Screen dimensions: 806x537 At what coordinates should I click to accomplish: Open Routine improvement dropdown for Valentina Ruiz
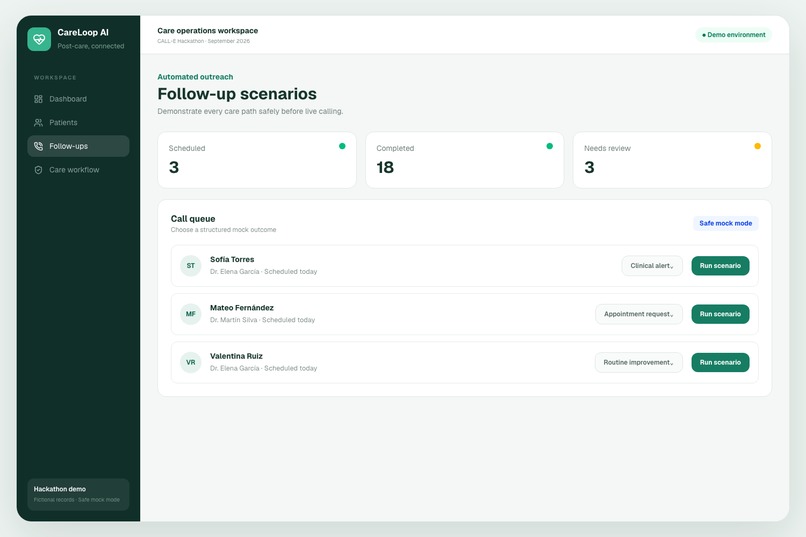(x=638, y=362)
